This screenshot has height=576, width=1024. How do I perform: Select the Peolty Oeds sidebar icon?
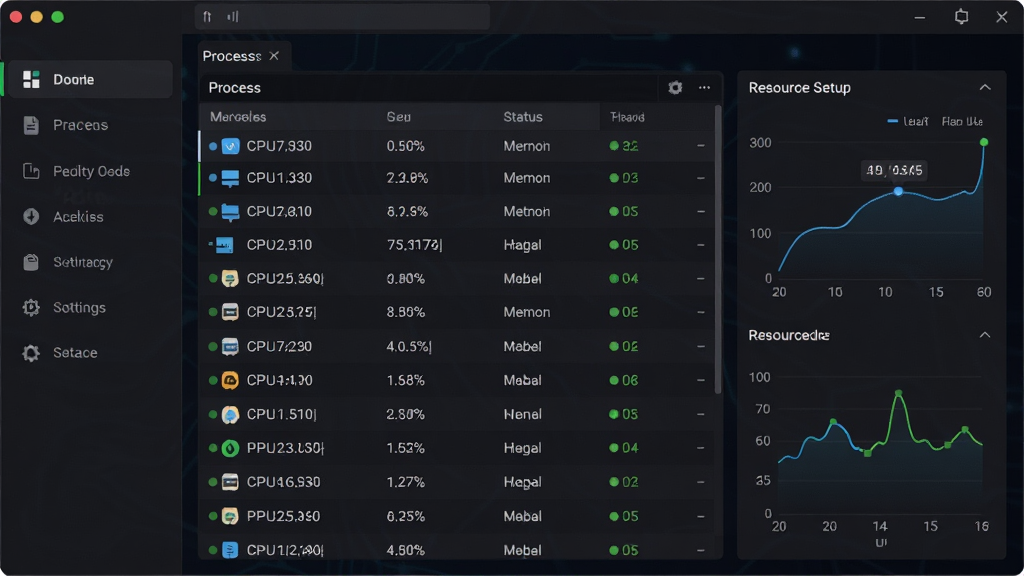31,171
